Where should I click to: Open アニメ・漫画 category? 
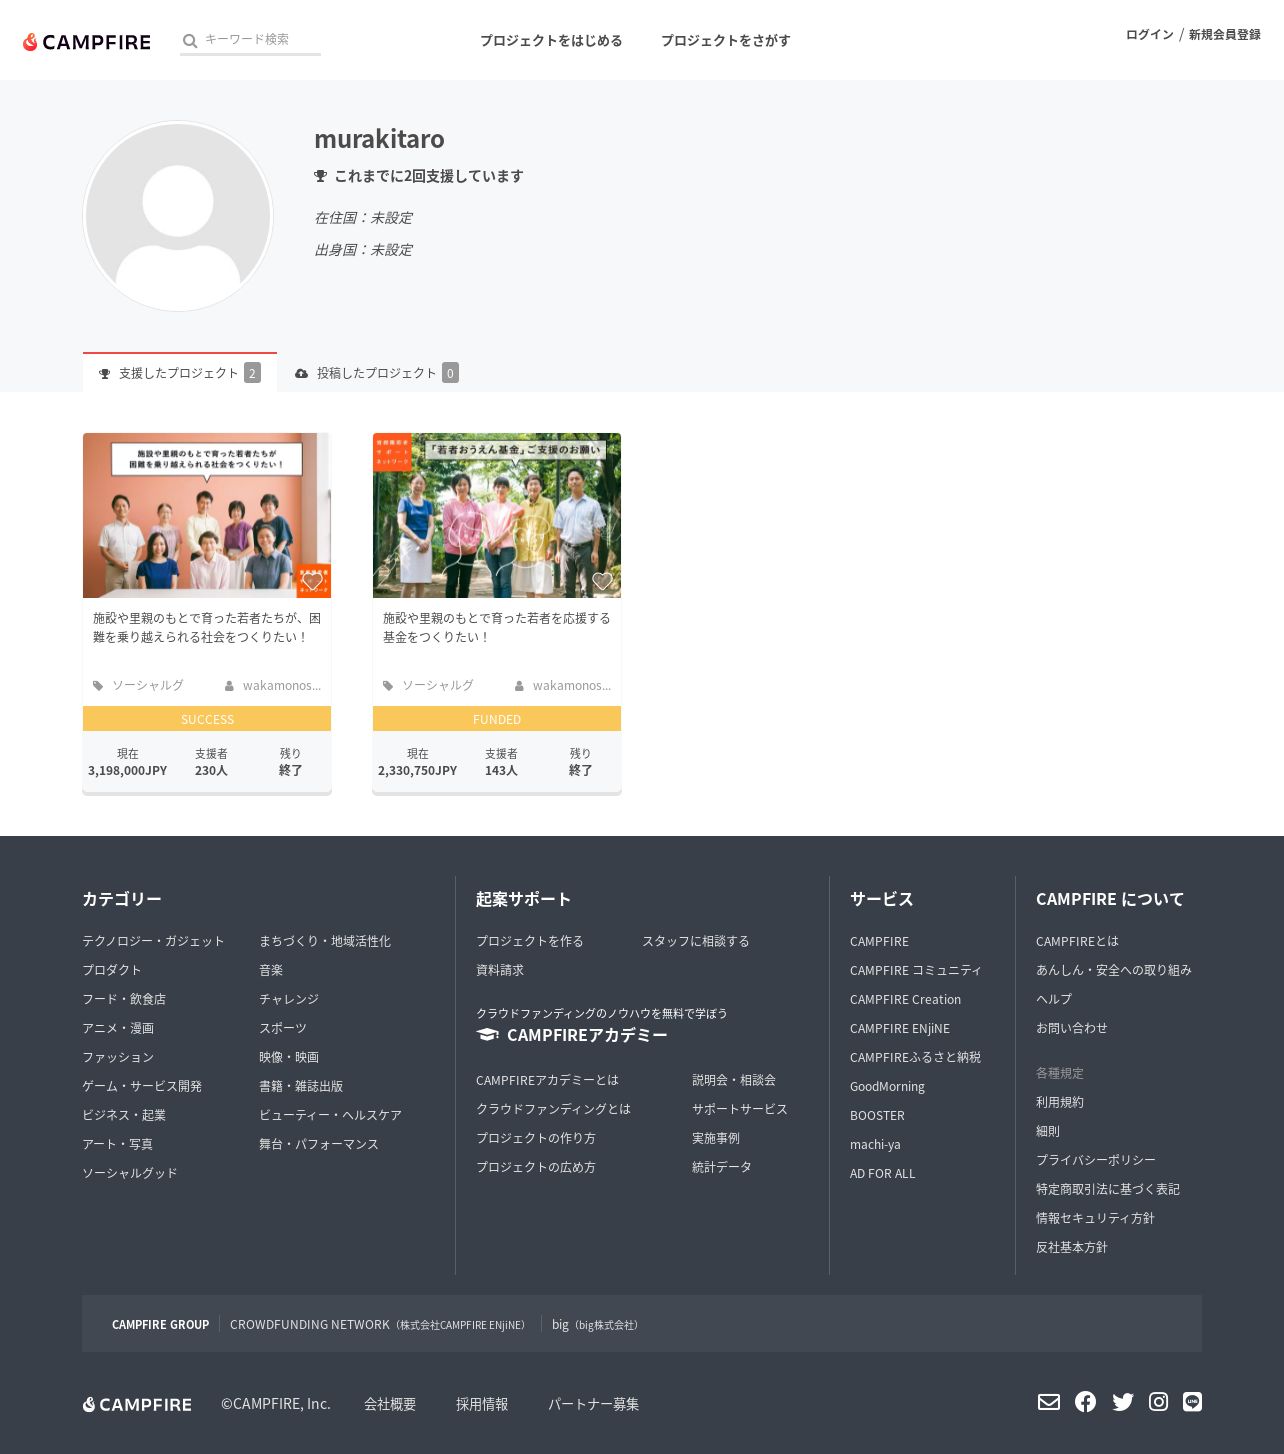pos(118,1028)
